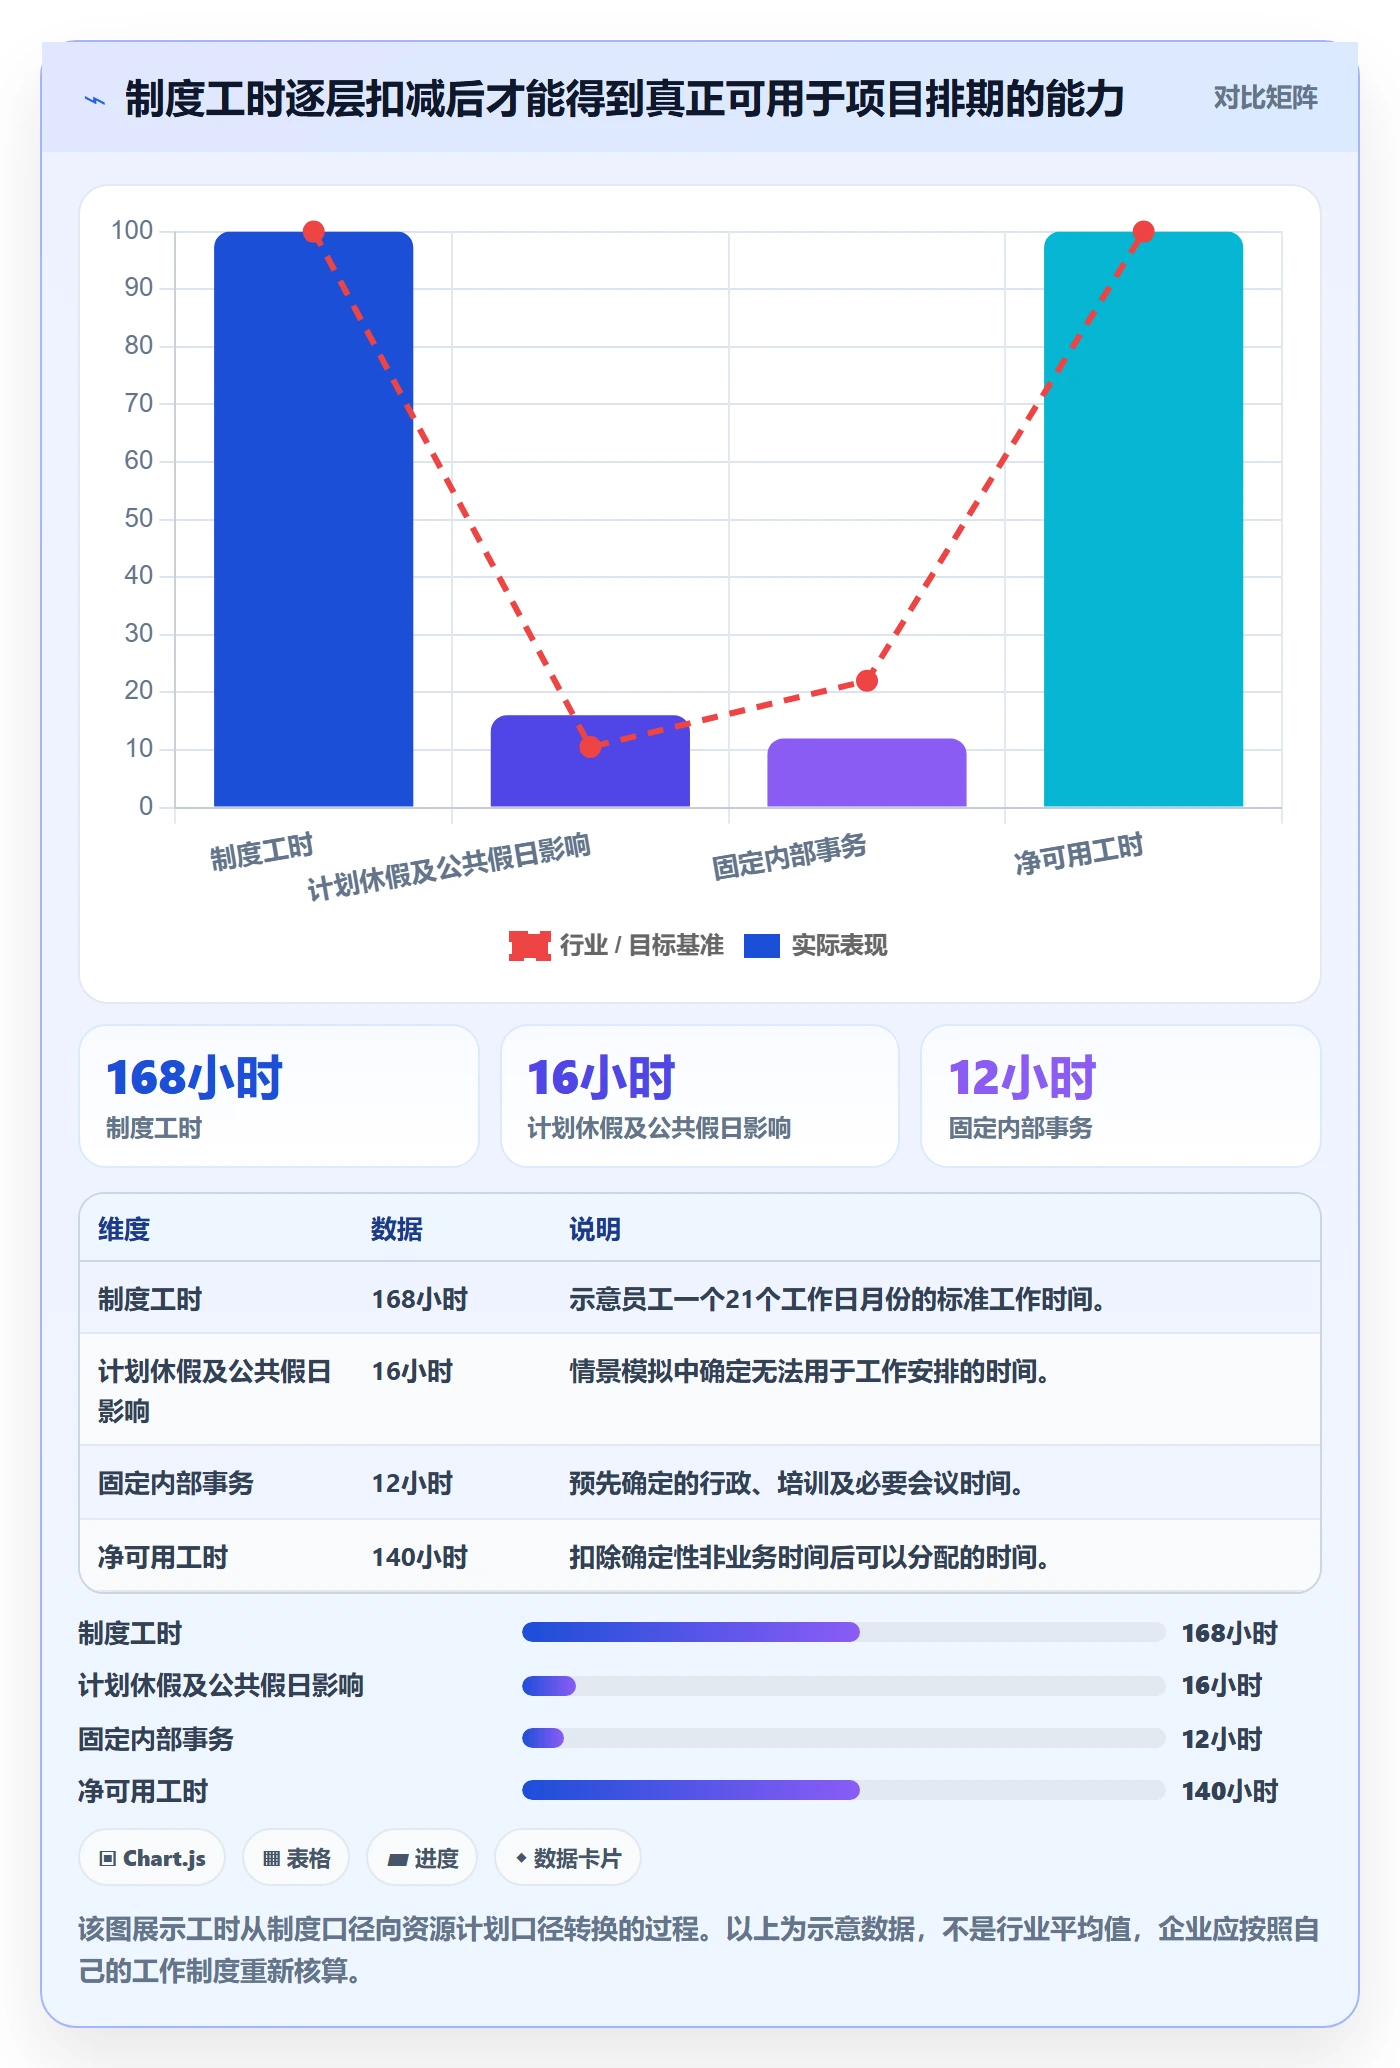The width and height of the screenshot is (1400, 2068).
Task: Click the table grid icon in 表格 chip
Action: coord(272,1859)
